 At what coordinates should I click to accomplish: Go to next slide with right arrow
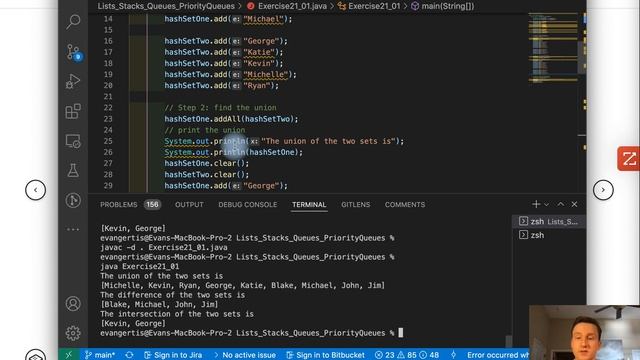(603, 190)
